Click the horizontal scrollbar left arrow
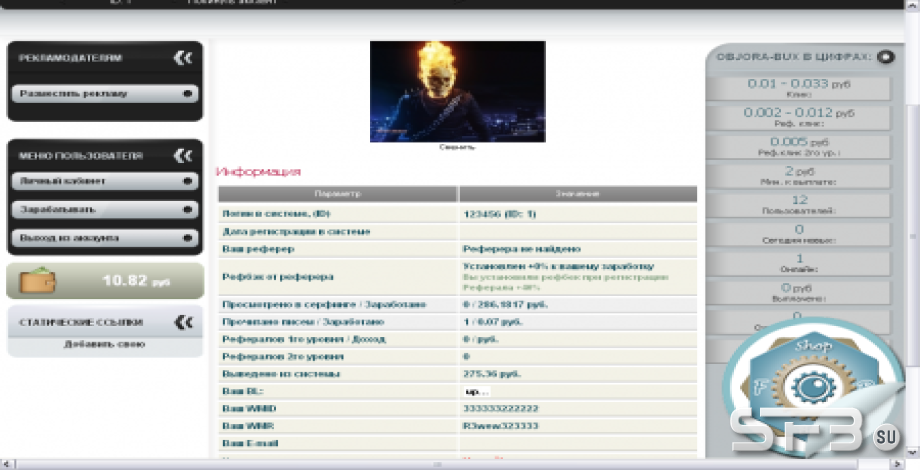The image size is (920, 470). [8, 464]
